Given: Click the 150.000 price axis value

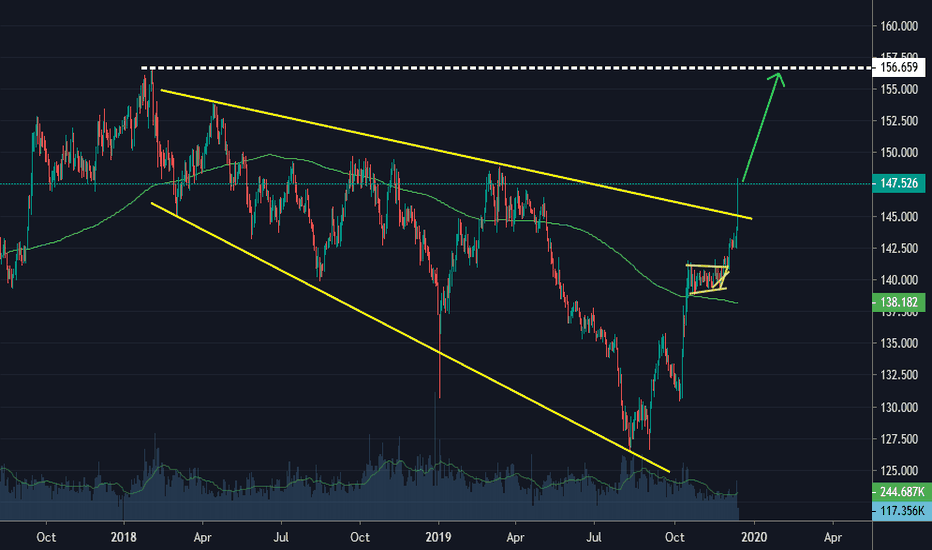Looking at the screenshot, I should [x=899, y=153].
